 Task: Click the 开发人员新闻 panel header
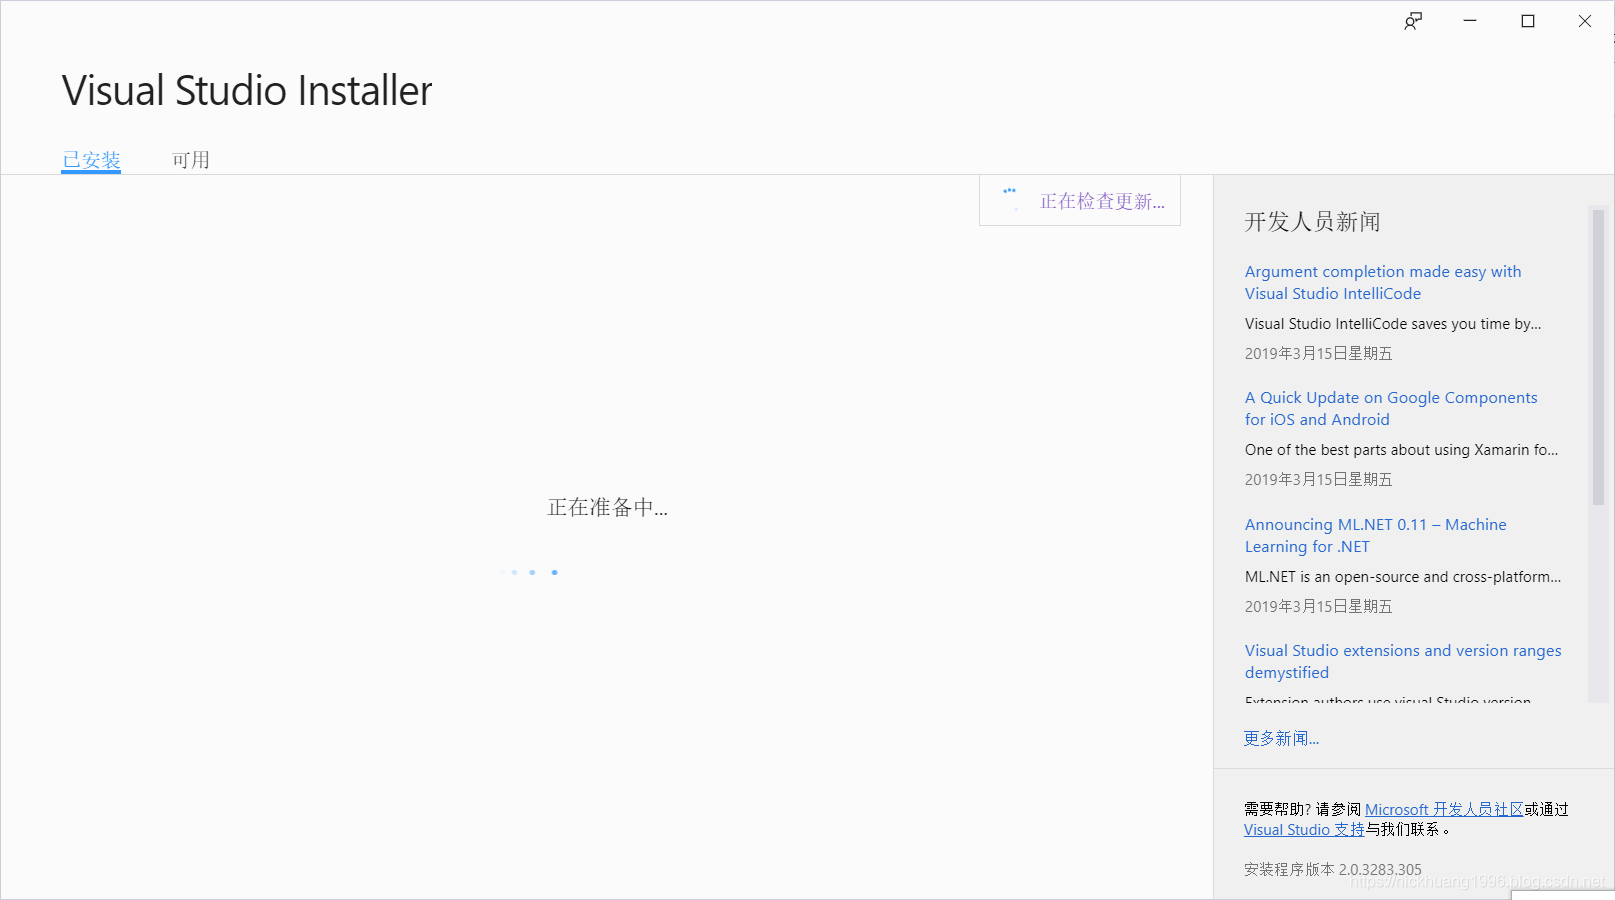[x=1312, y=222]
